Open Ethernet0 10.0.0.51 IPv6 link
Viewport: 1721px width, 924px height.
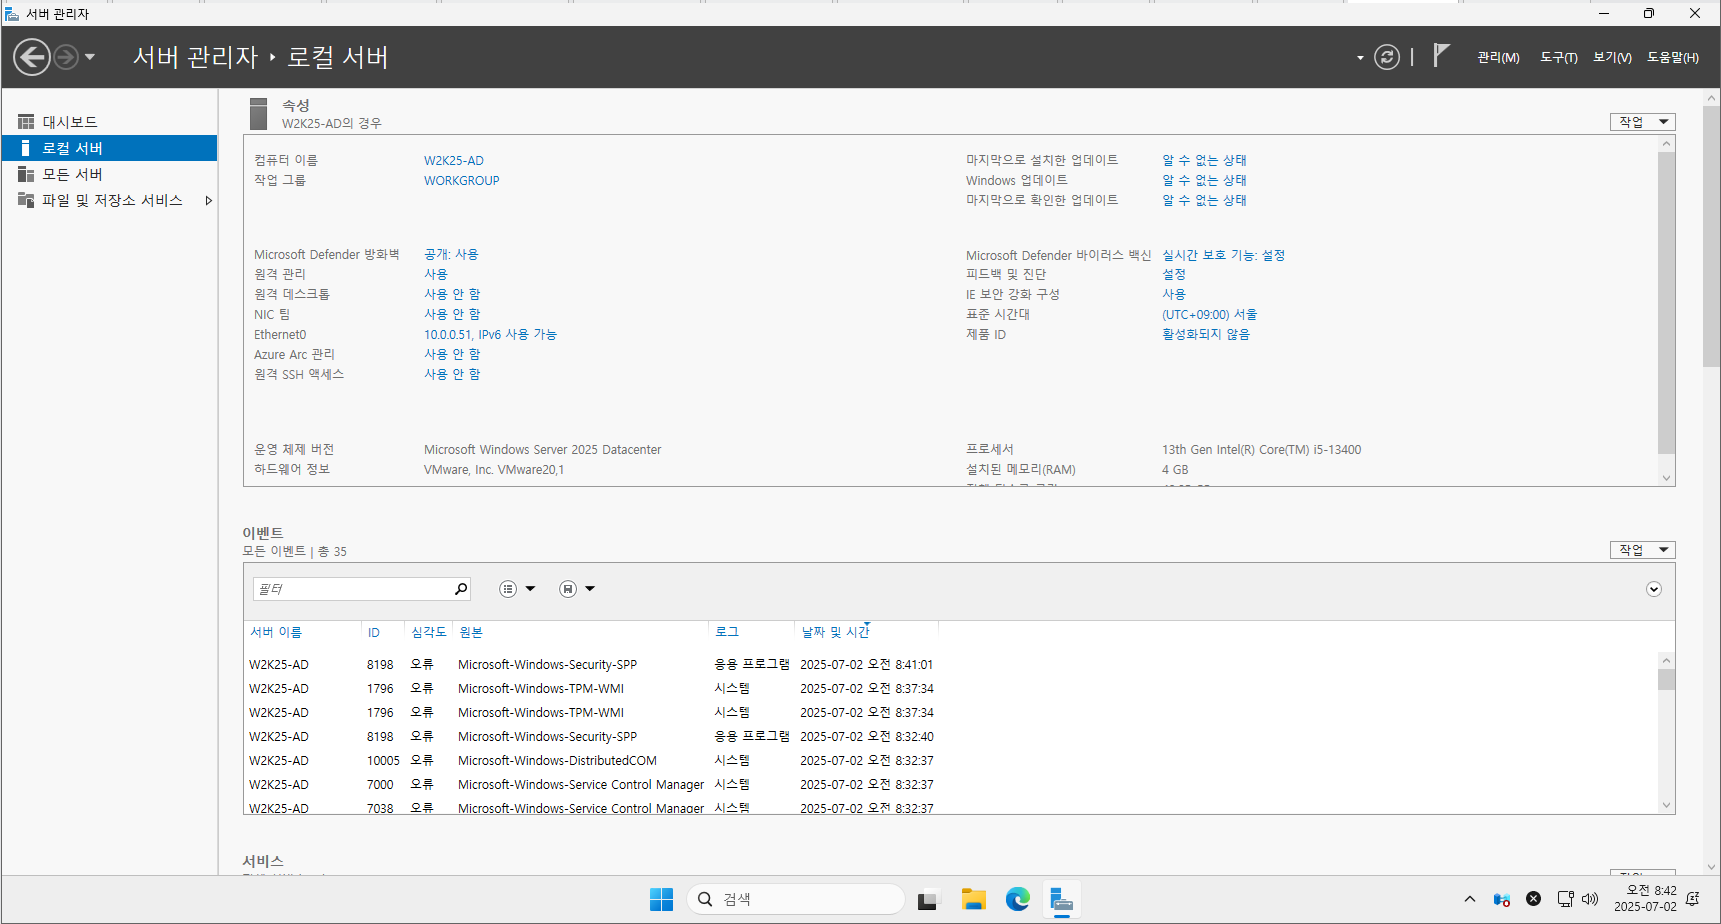pos(490,334)
